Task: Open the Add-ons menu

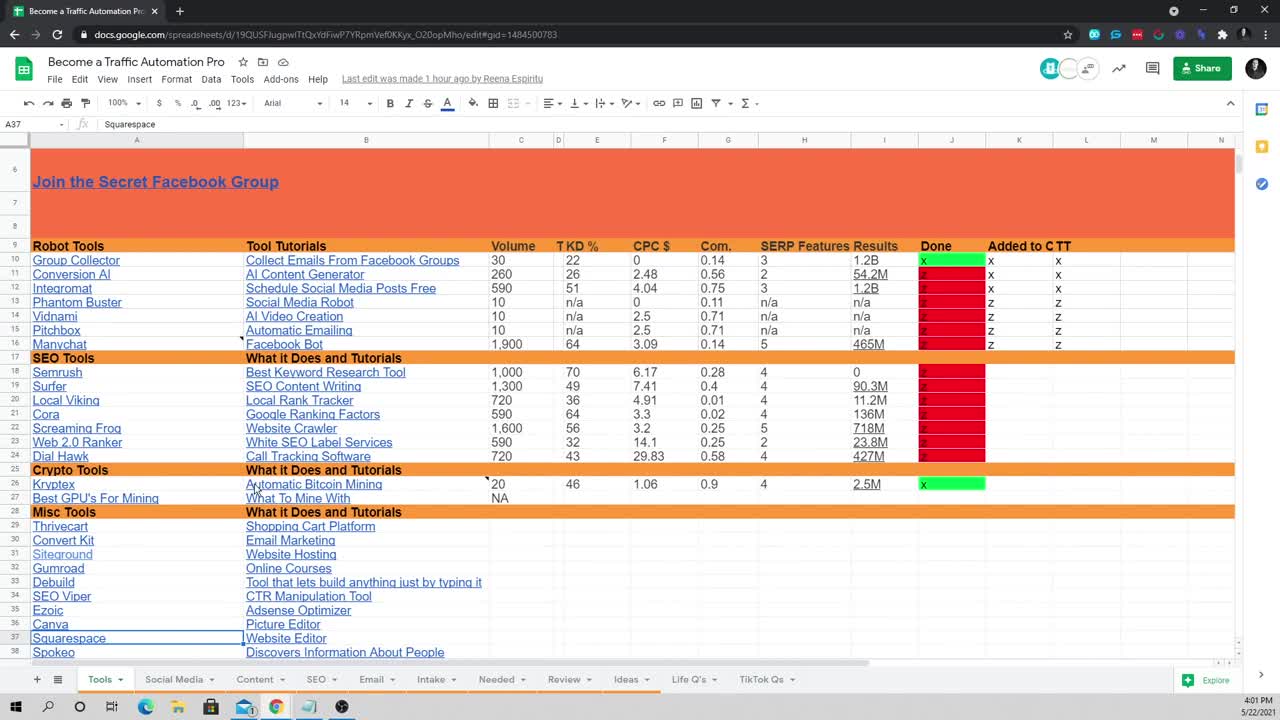Action: (281, 79)
